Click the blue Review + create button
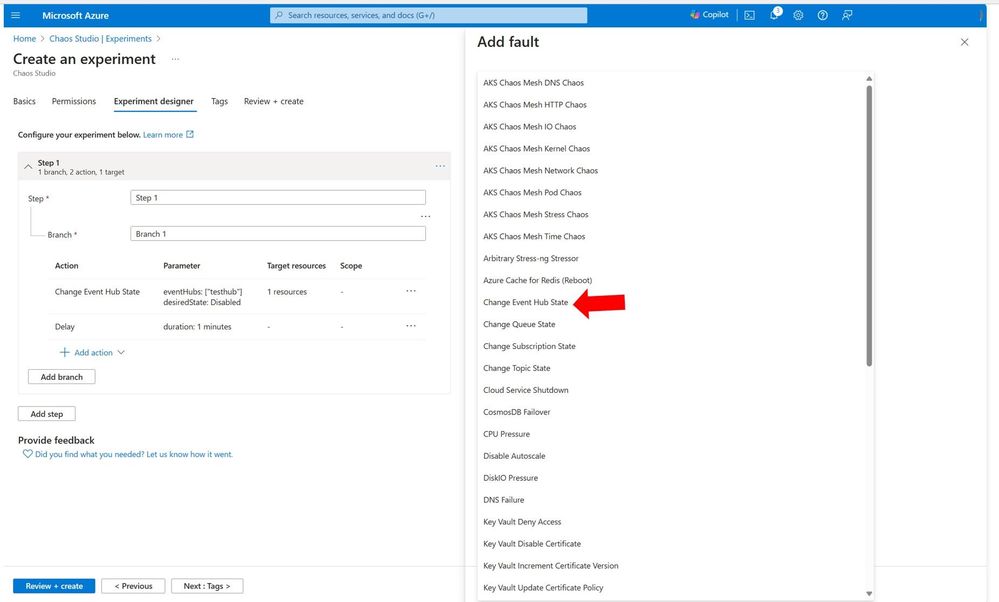Viewport: 999px width, 602px height. click(54, 586)
